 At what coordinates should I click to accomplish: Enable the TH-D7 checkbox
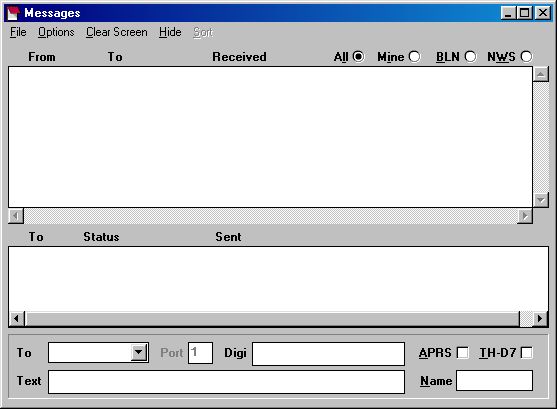point(526,353)
